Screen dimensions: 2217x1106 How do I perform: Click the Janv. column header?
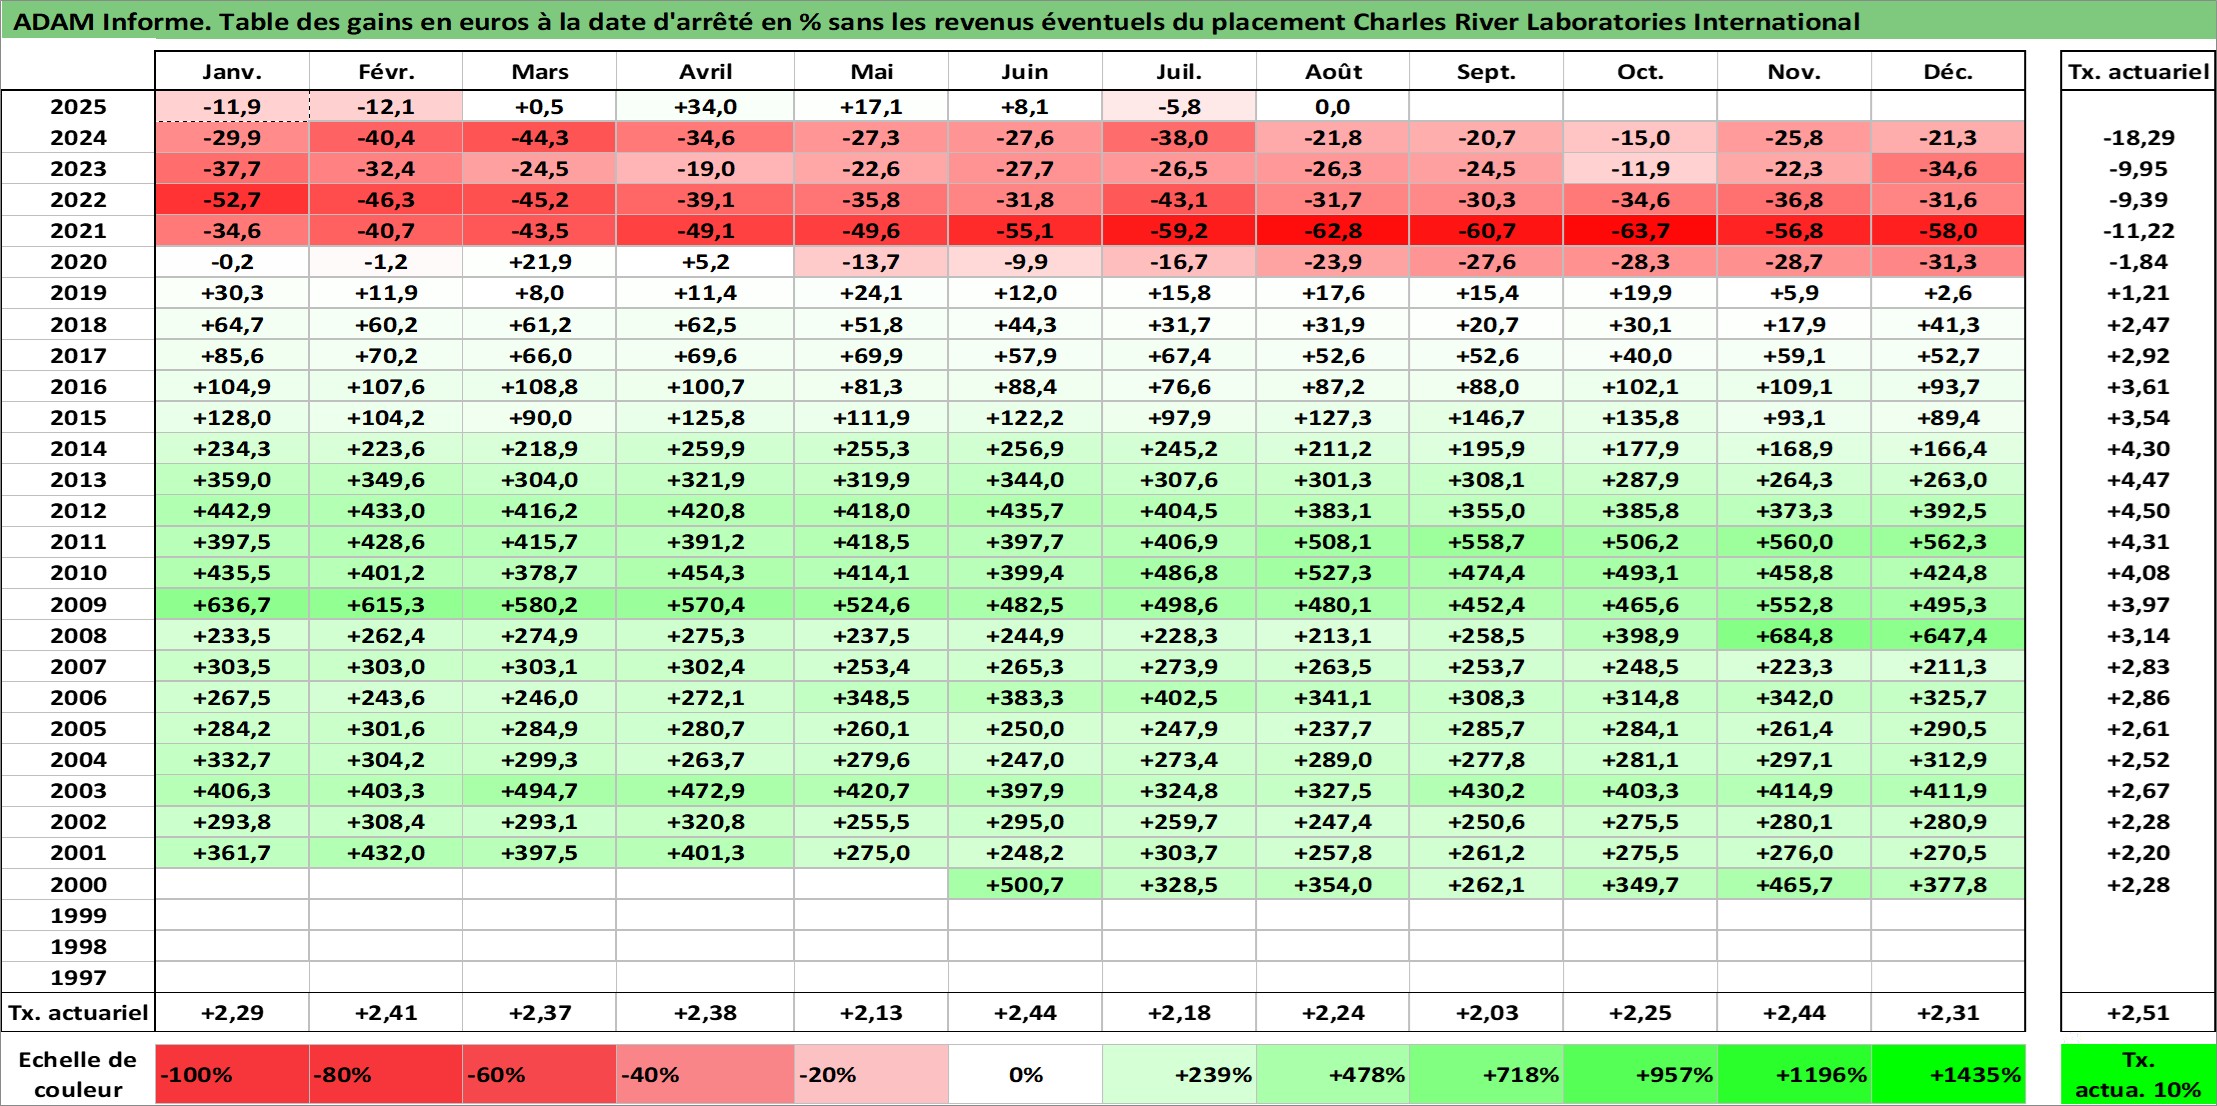pyautogui.click(x=232, y=71)
